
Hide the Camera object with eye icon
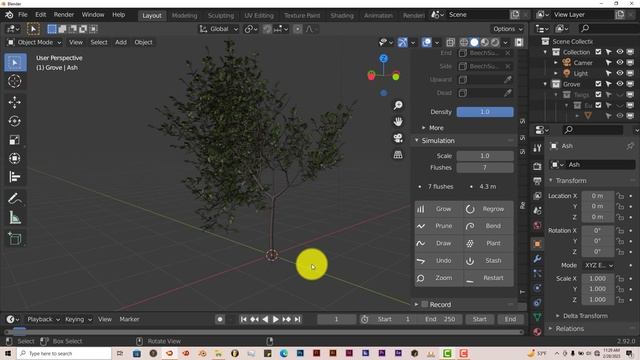tap(620, 62)
